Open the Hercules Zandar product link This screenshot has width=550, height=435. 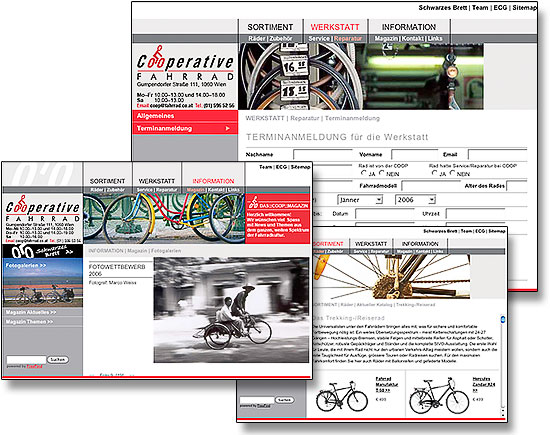484,384
